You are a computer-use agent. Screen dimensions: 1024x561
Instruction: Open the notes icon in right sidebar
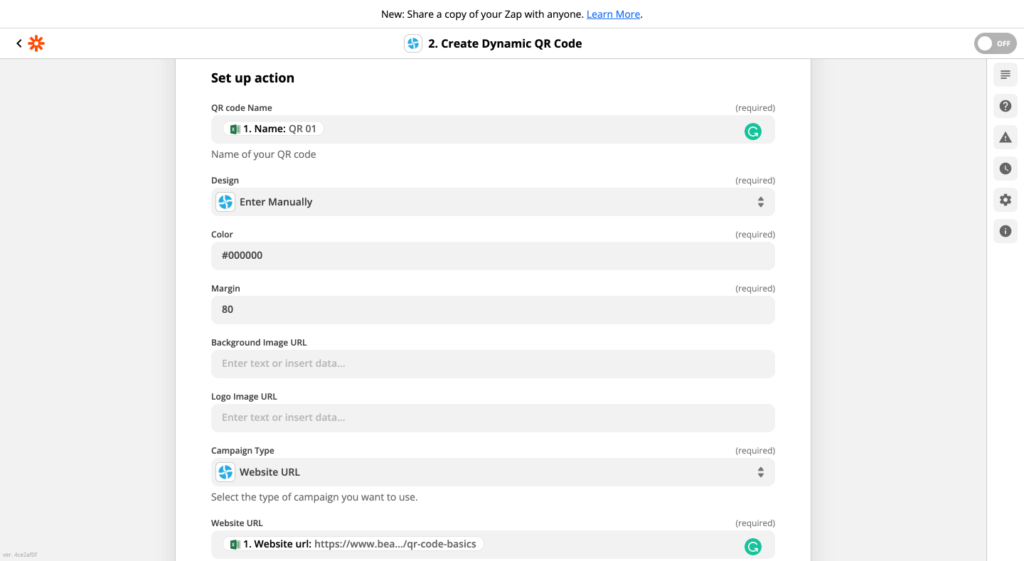coord(1005,75)
